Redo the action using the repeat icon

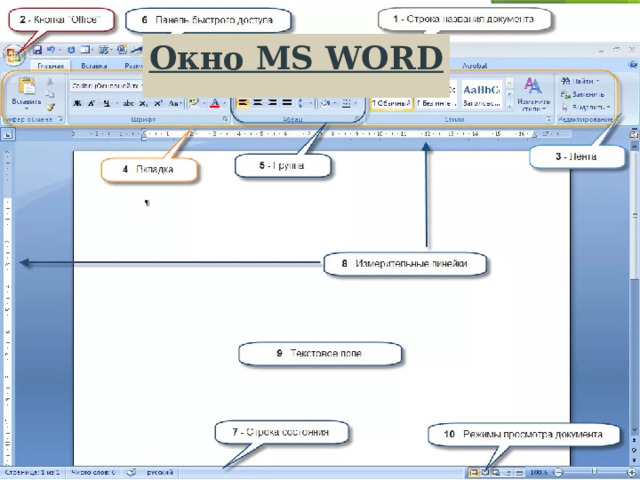(x=71, y=50)
